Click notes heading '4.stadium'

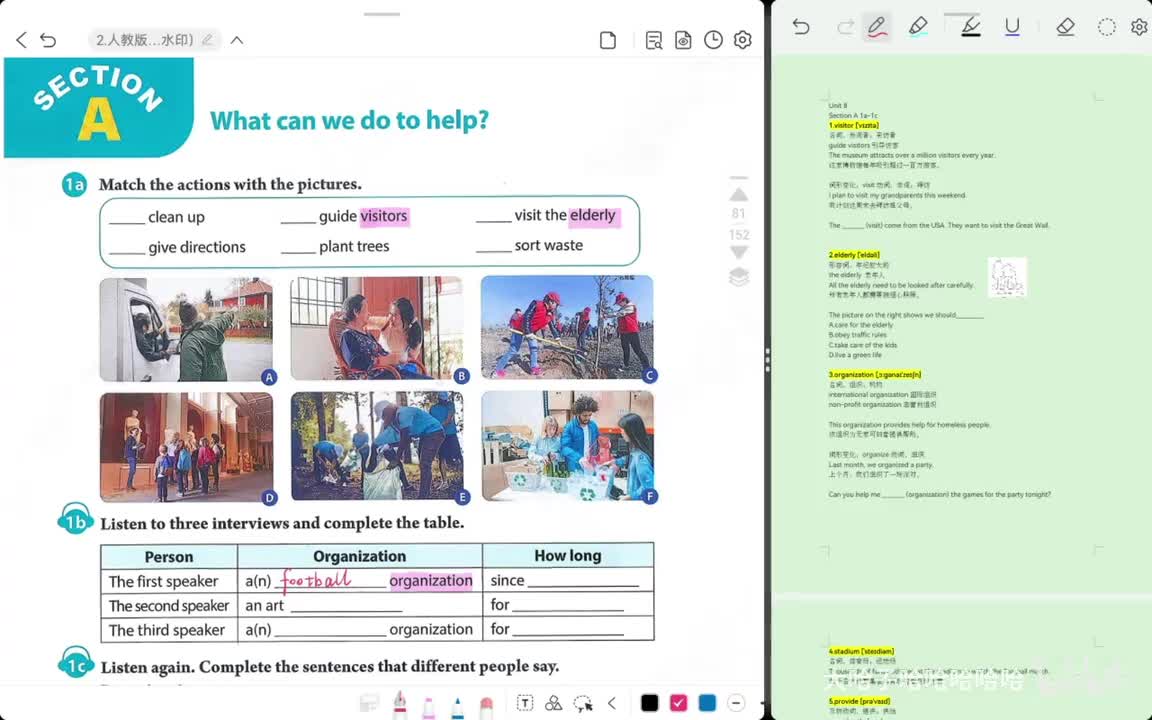click(861, 651)
